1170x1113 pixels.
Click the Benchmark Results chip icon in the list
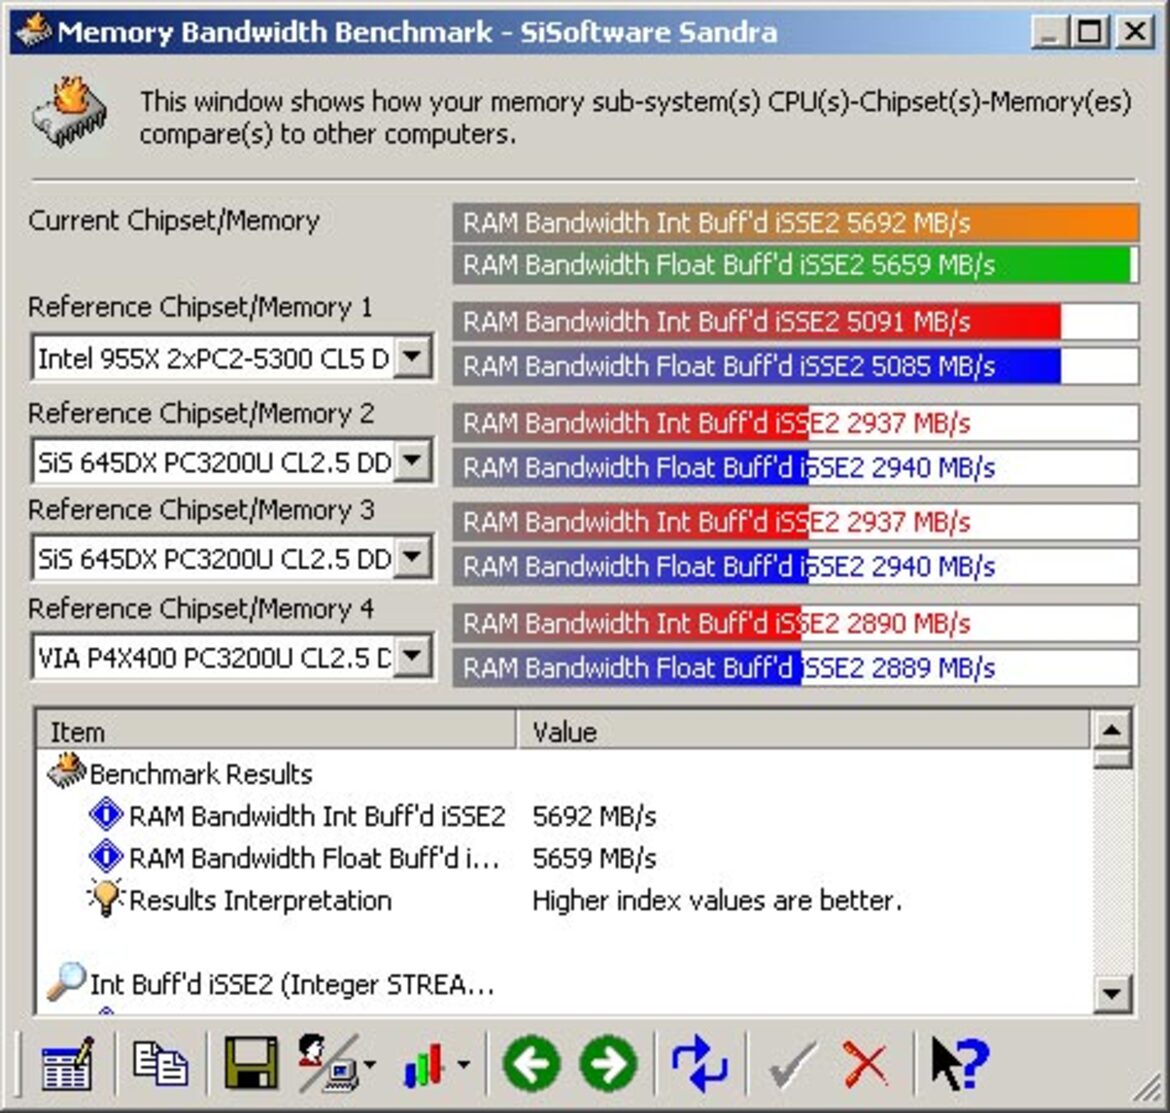(66, 771)
